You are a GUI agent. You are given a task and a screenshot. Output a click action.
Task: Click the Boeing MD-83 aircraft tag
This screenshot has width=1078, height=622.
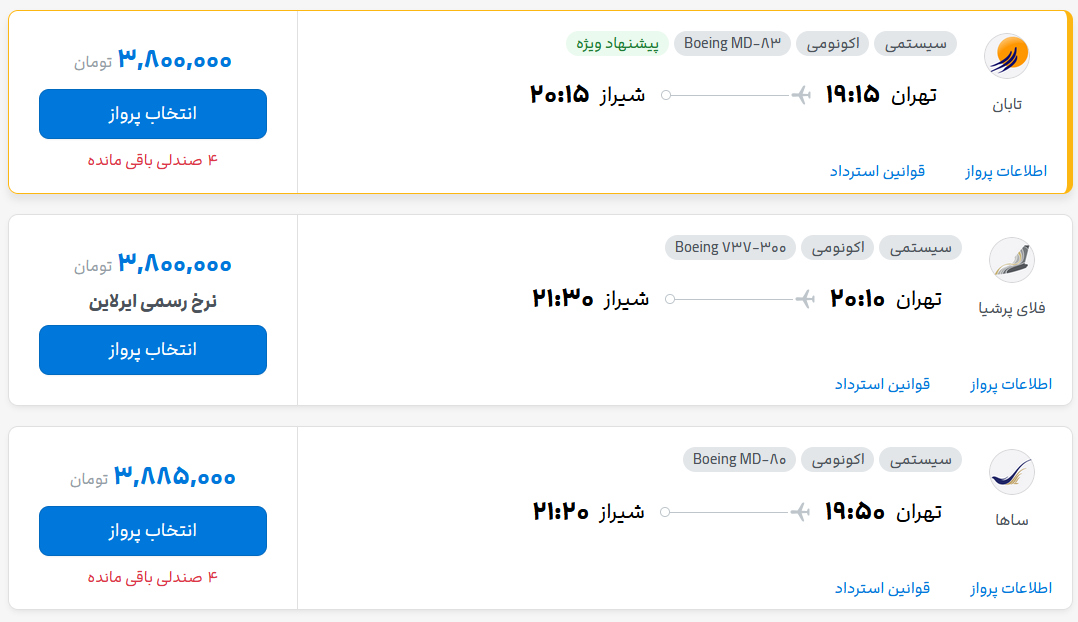[x=732, y=44]
